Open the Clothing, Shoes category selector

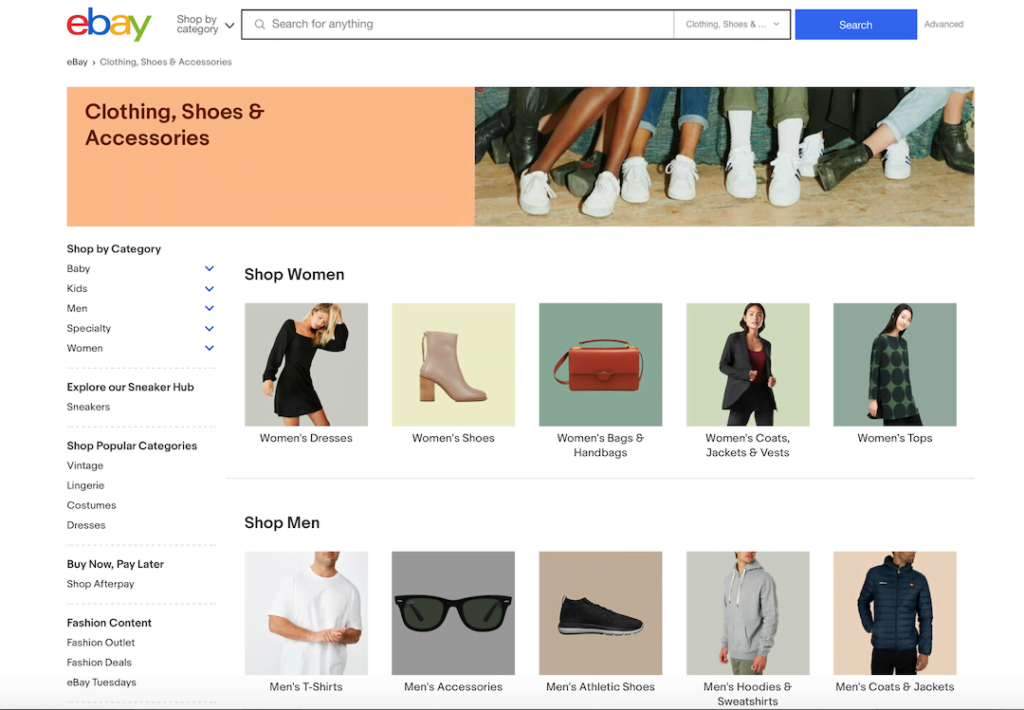click(x=732, y=24)
